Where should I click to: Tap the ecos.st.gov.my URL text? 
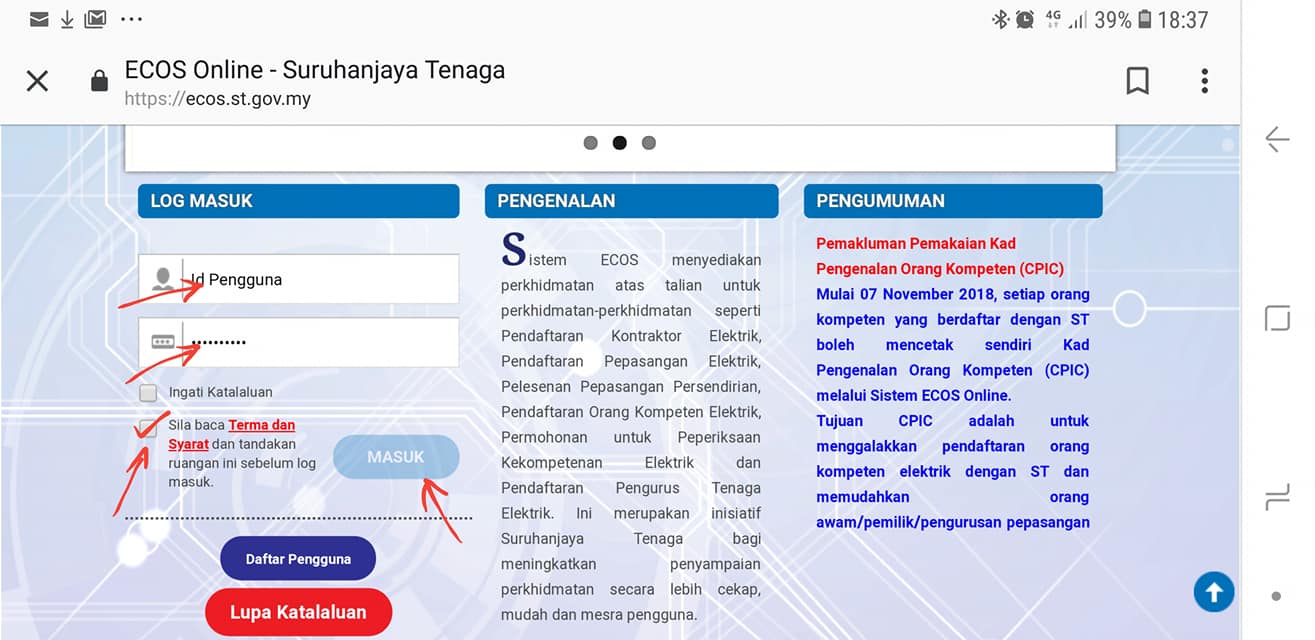point(217,99)
